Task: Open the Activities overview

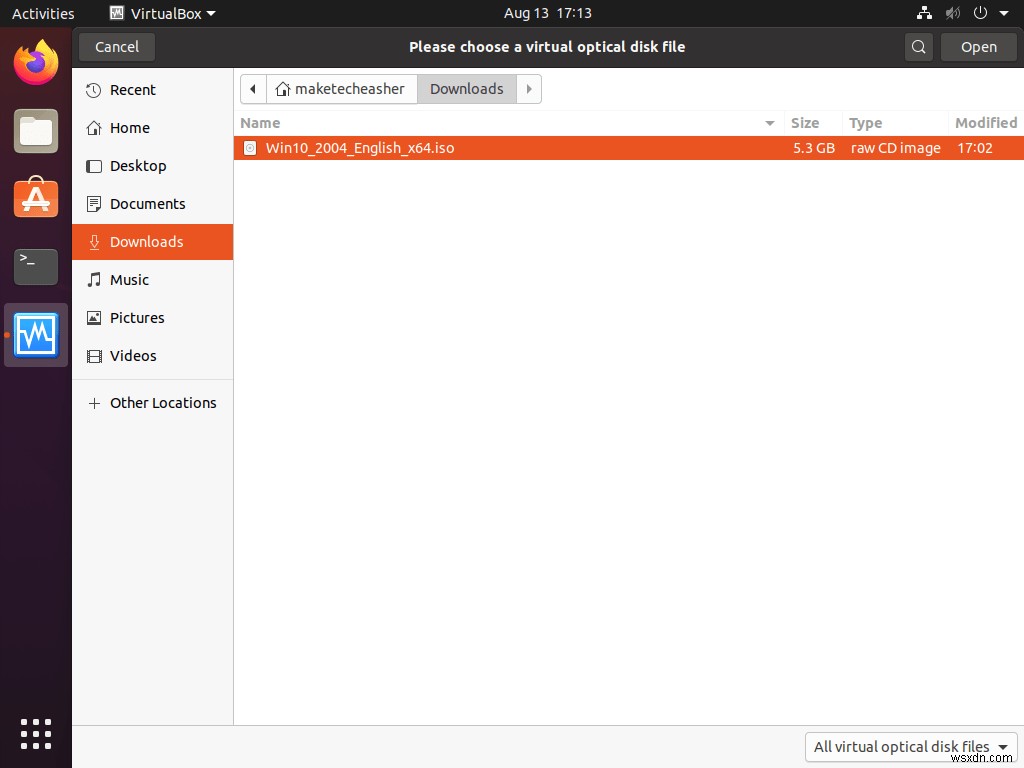Action: point(43,13)
